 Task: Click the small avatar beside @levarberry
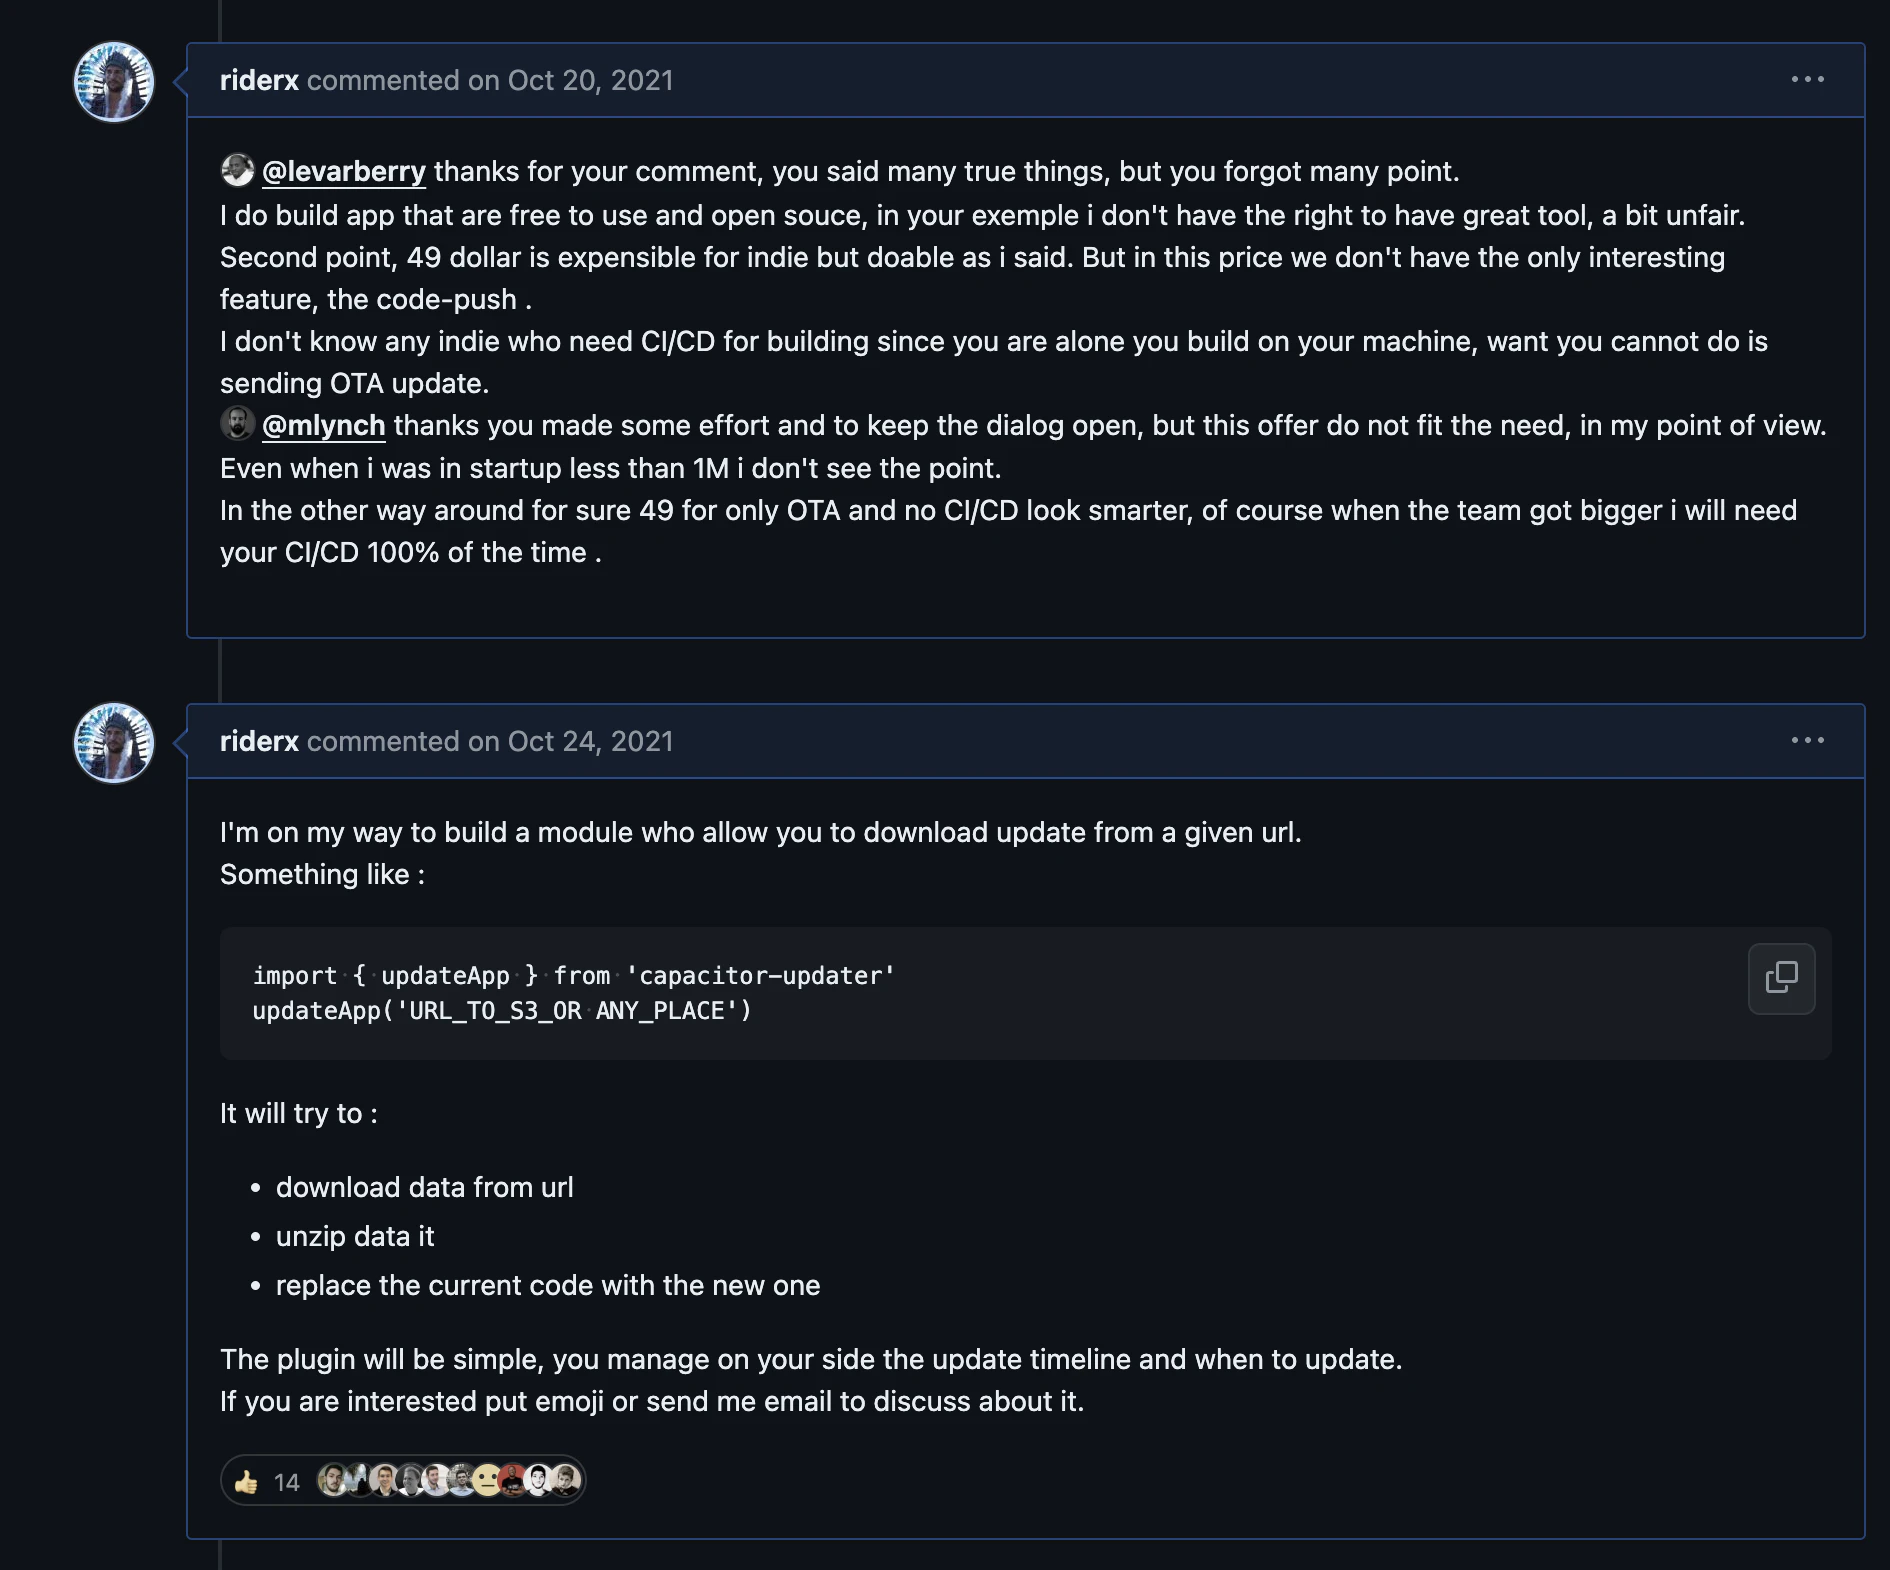(237, 171)
